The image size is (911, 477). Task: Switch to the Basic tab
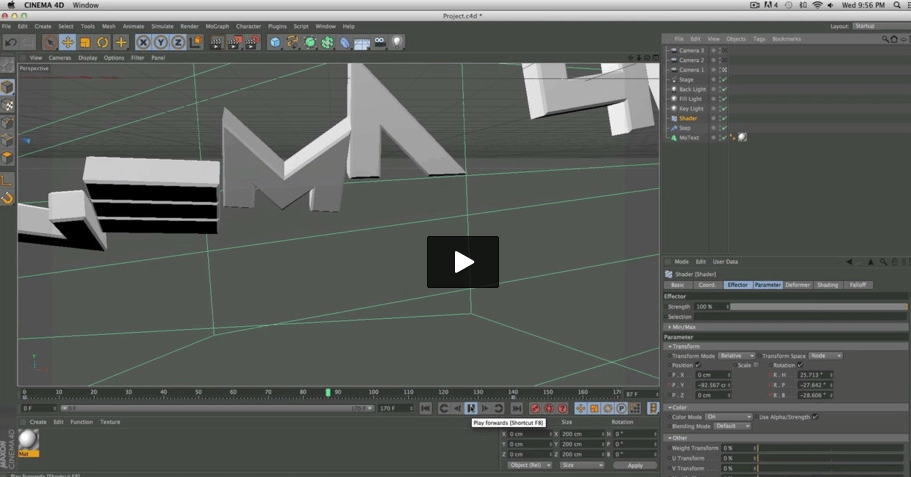click(x=677, y=285)
